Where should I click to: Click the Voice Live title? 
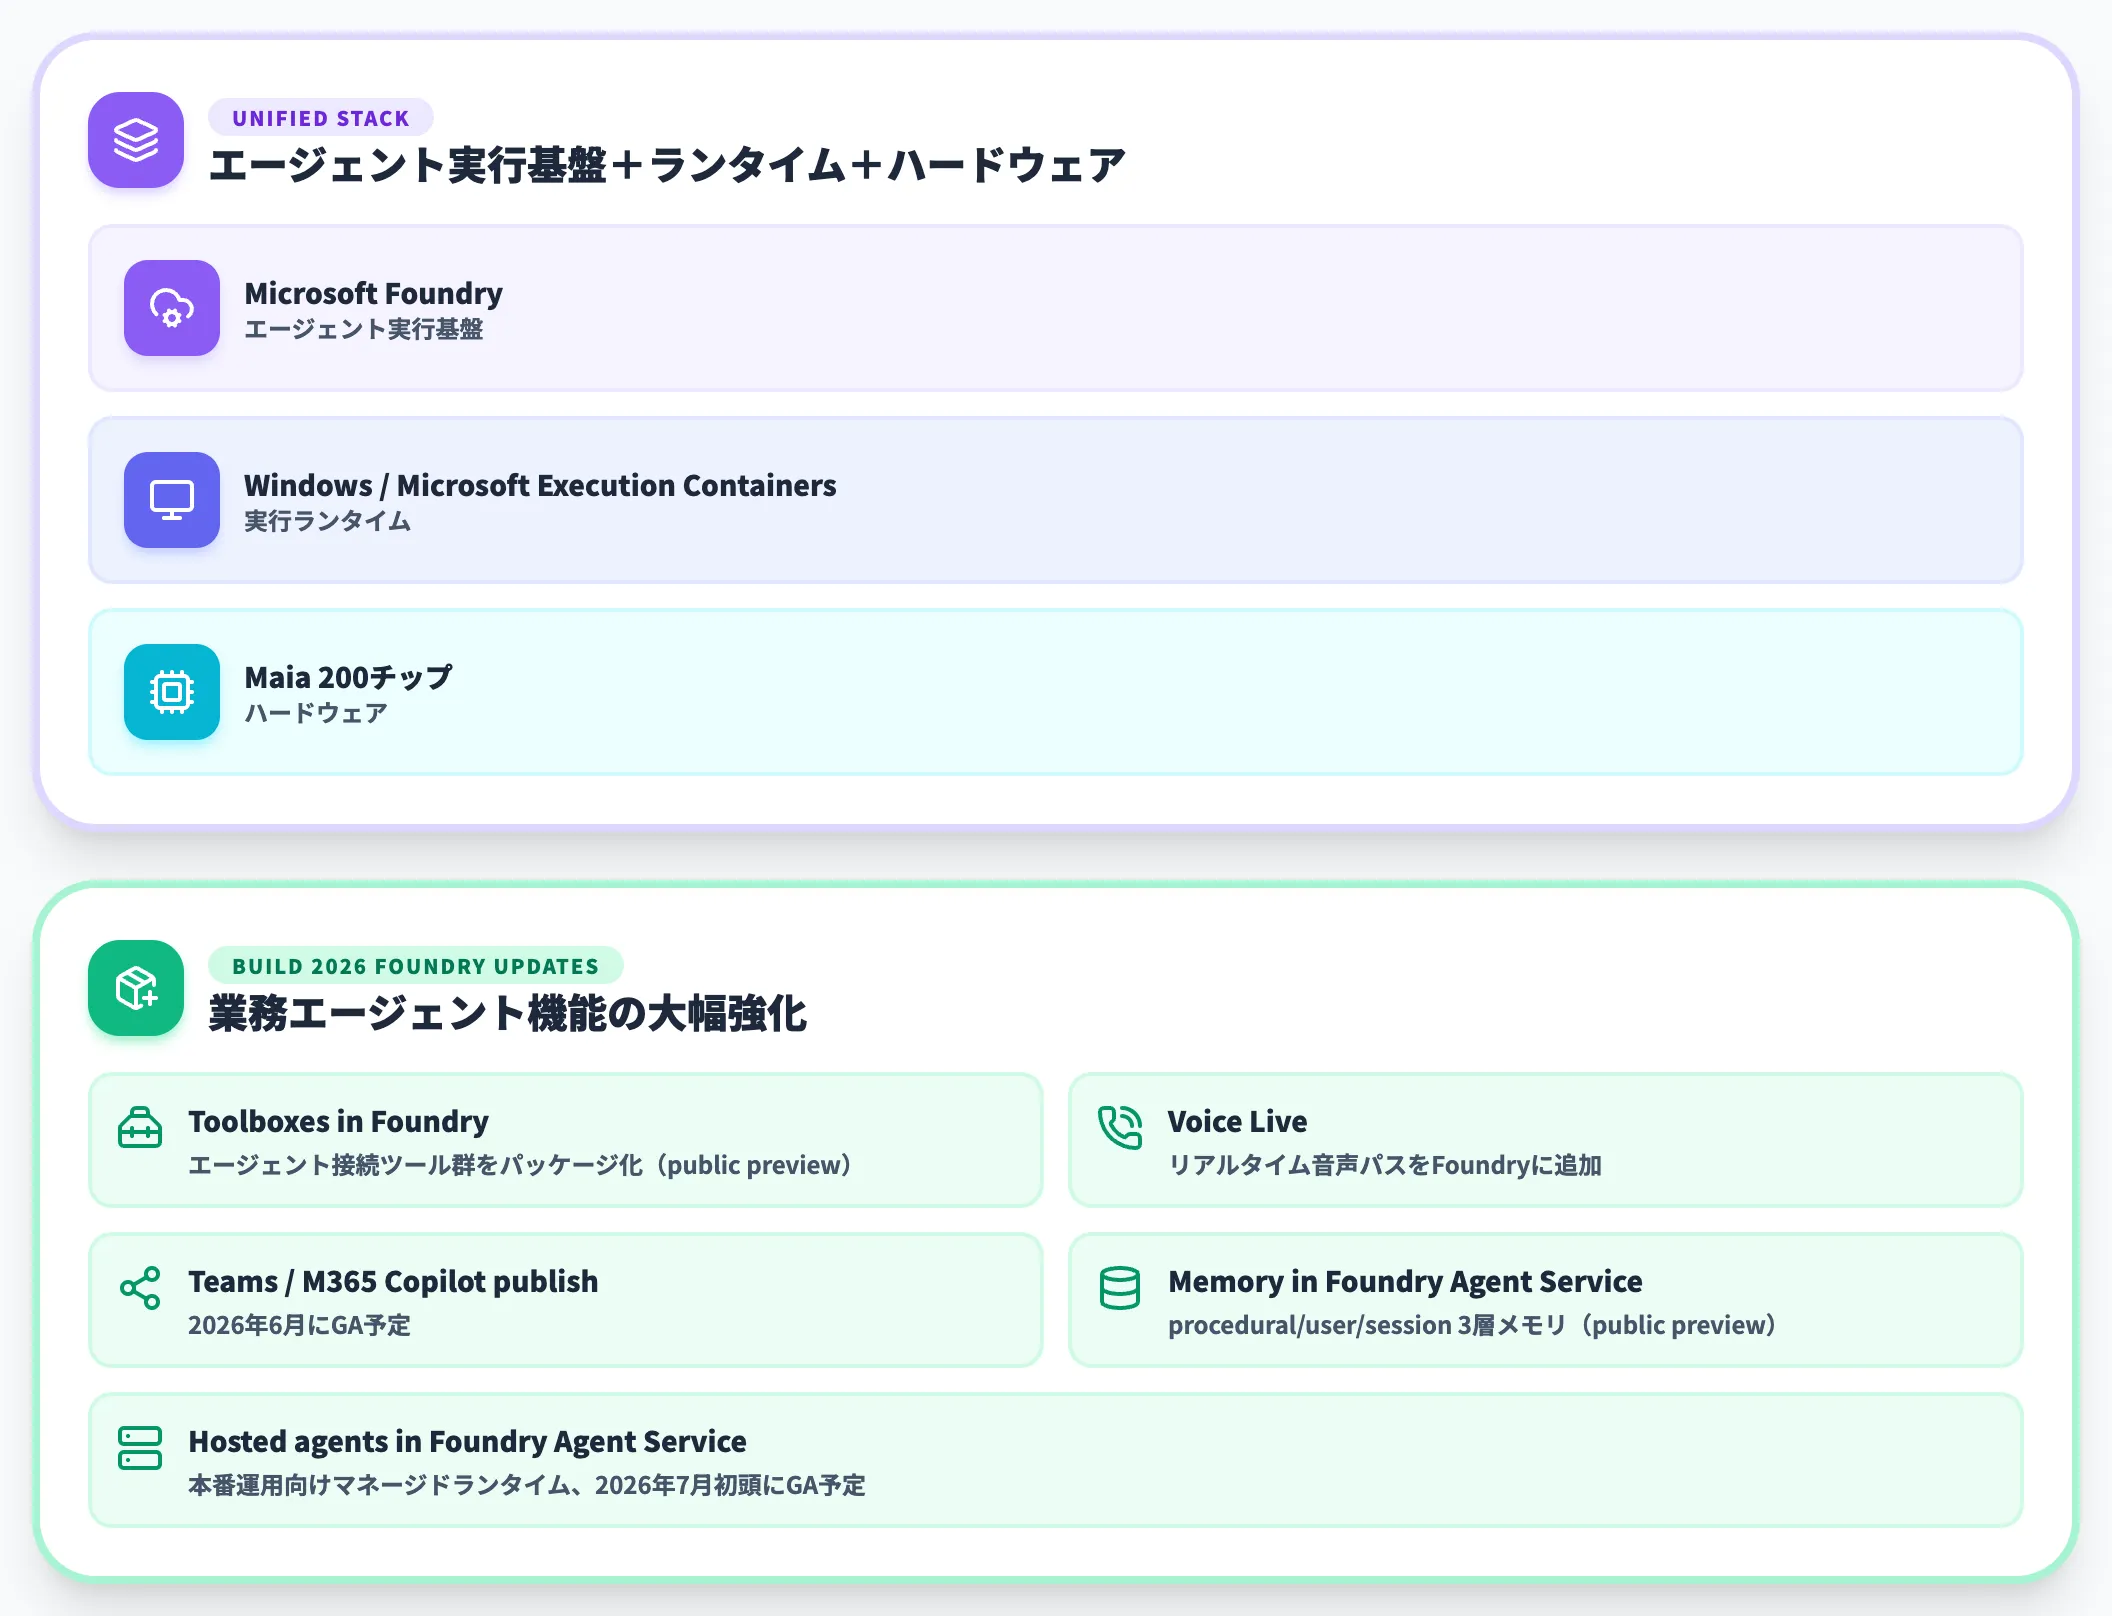click(1238, 1121)
